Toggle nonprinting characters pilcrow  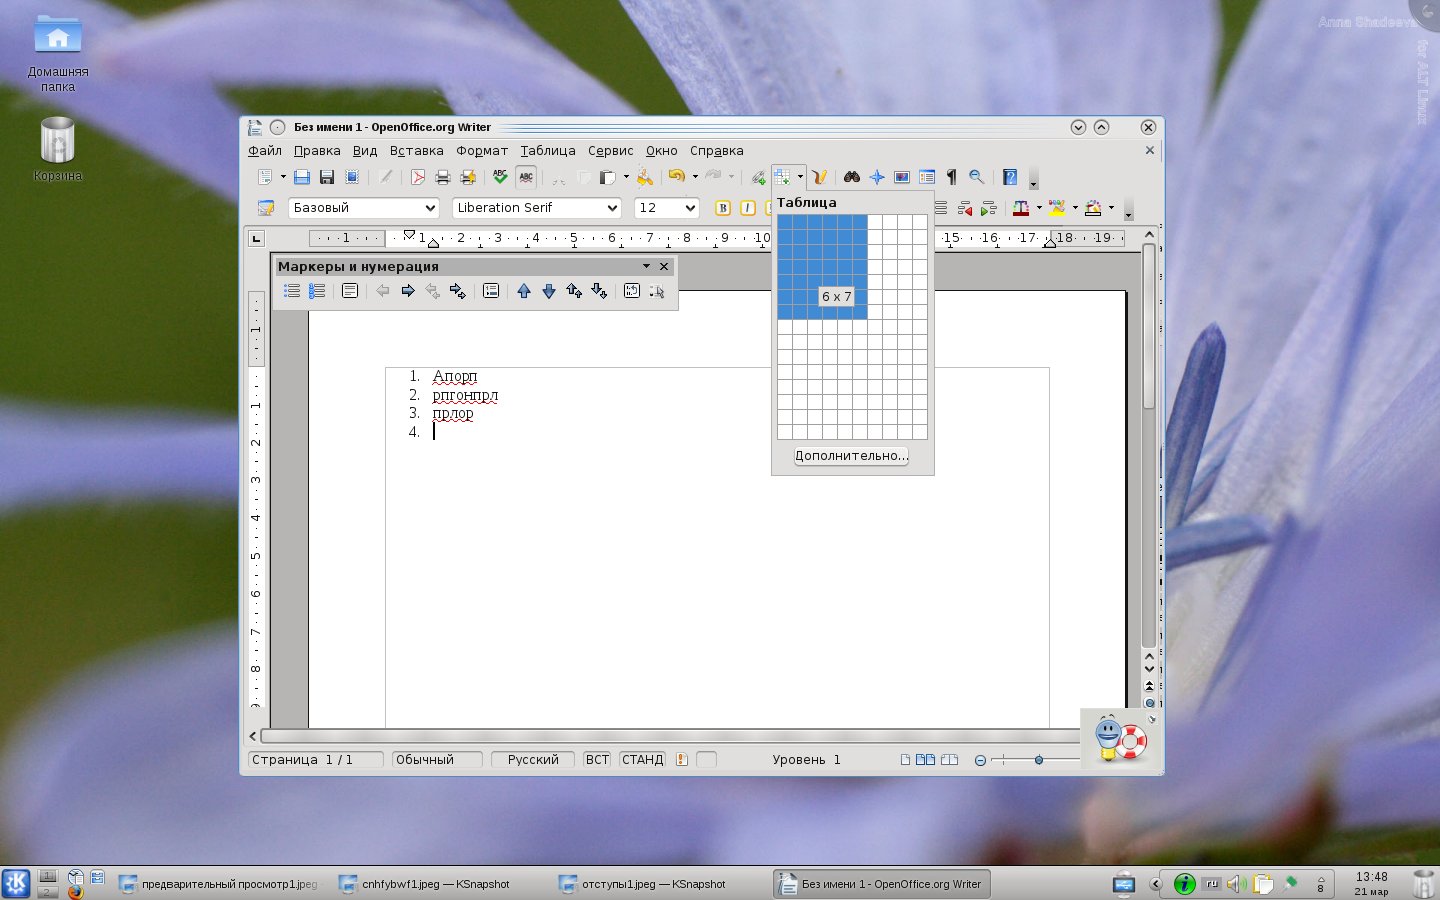951,177
